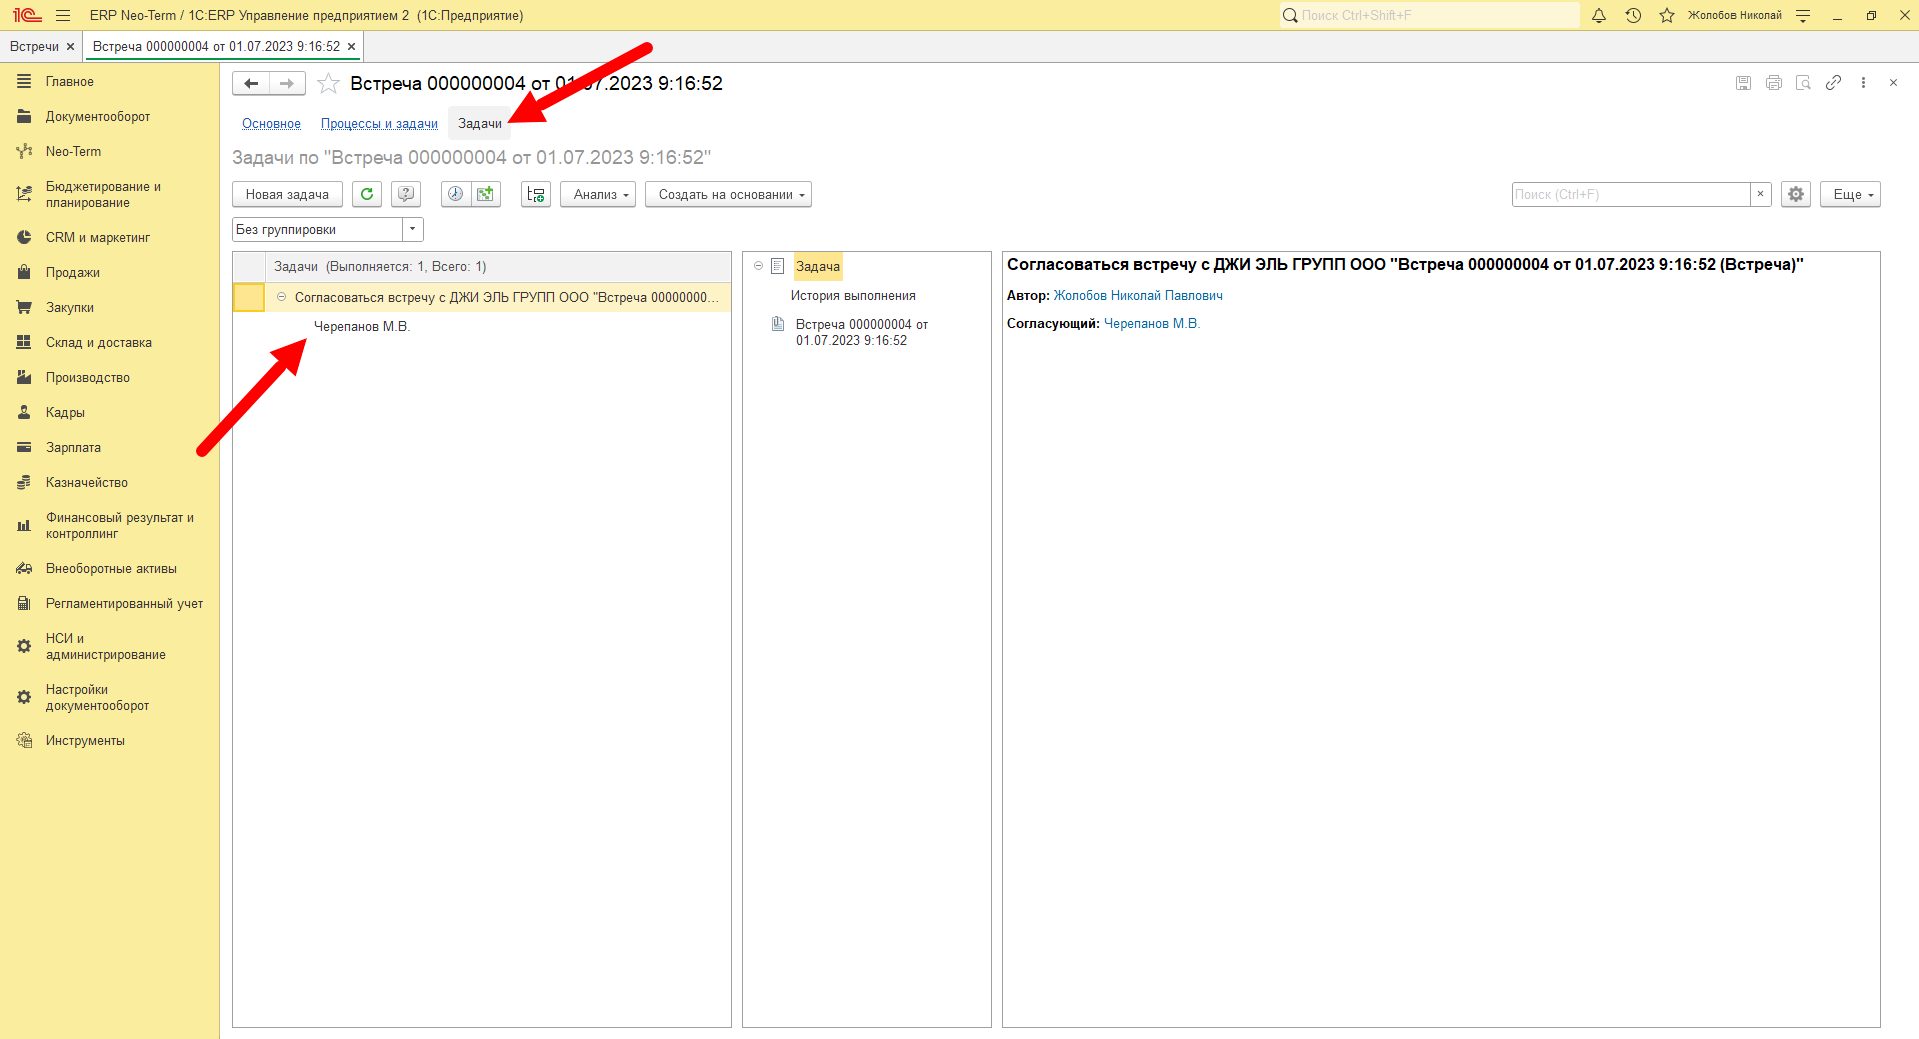The image size is (1919, 1039).
Task: Open the Казначейство sidebar section
Action: (x=87, y=483)
